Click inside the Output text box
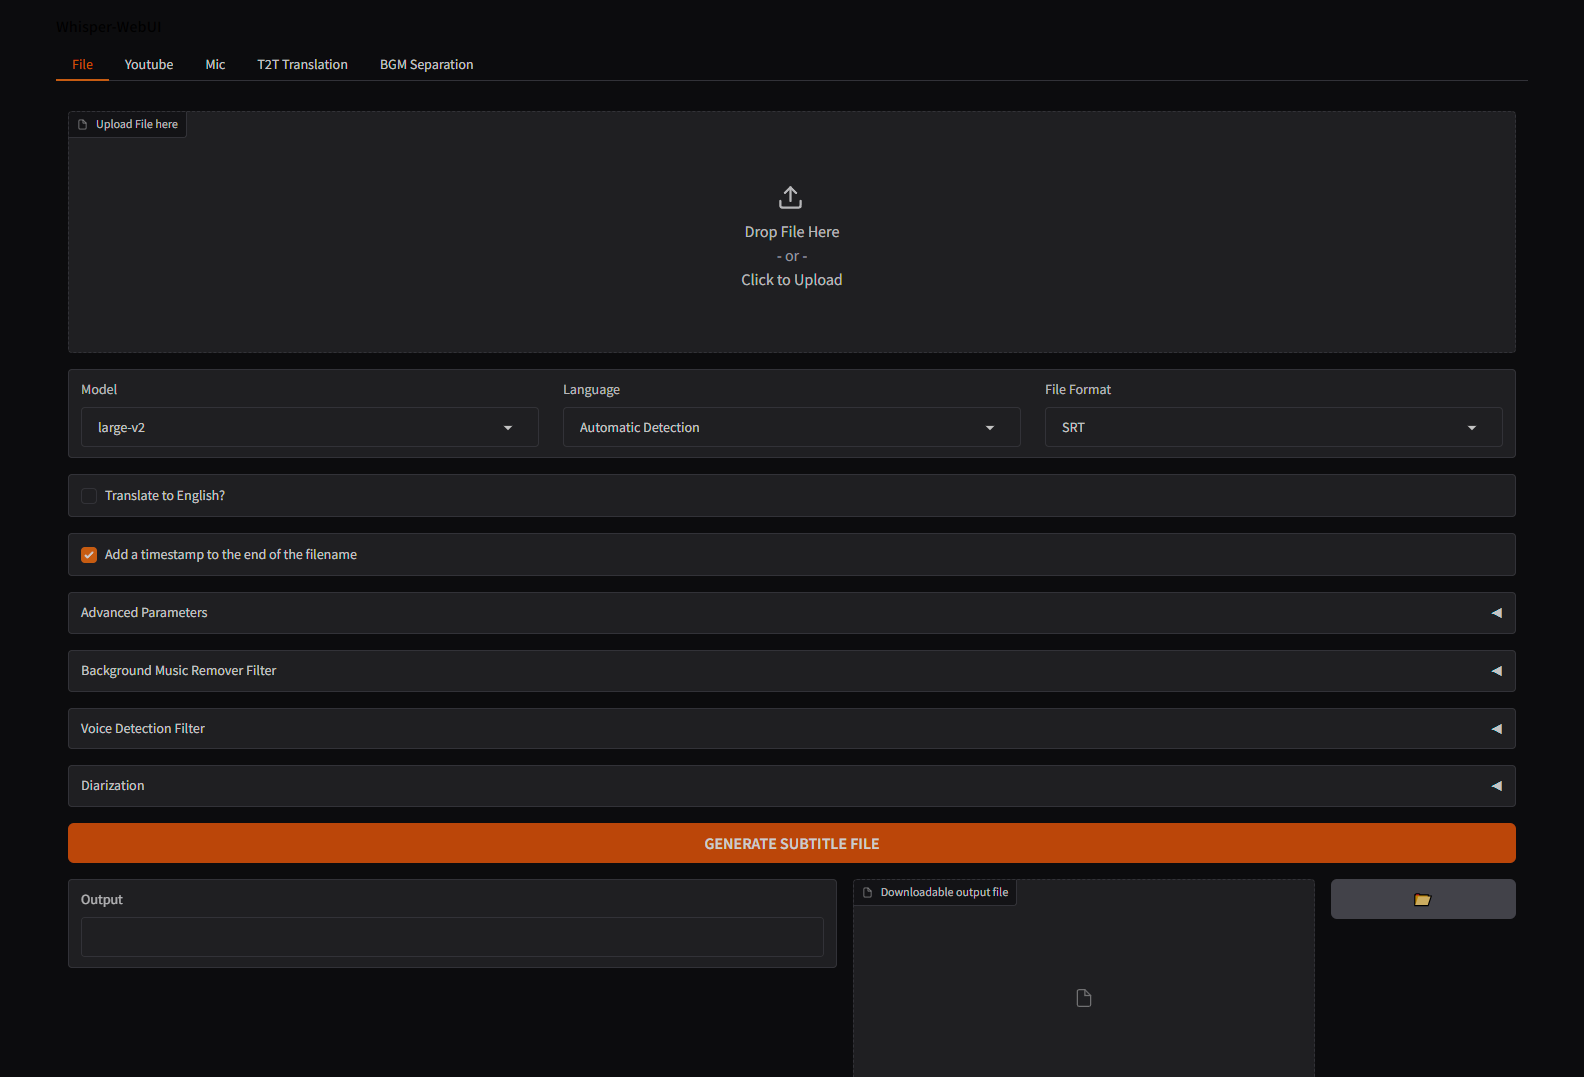1584x1077 pixels. point(452,937)
